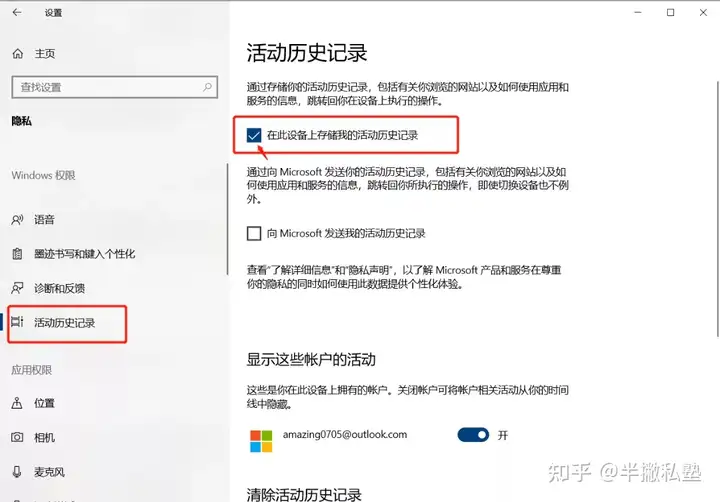Select the 语音 speech icon

pyautogui.click(x=17, y=220)
